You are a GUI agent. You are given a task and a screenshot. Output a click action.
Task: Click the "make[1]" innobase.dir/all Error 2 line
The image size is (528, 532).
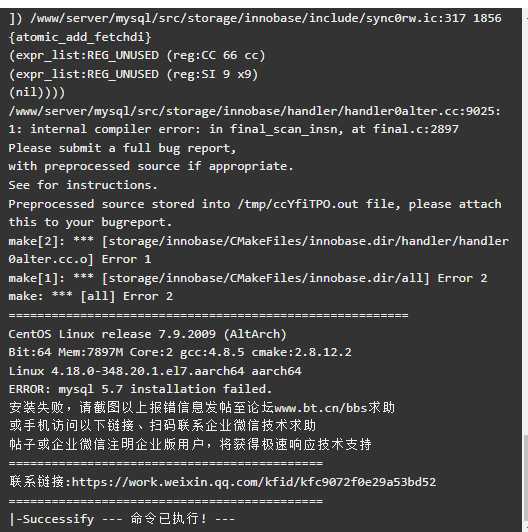pos(248,278)
